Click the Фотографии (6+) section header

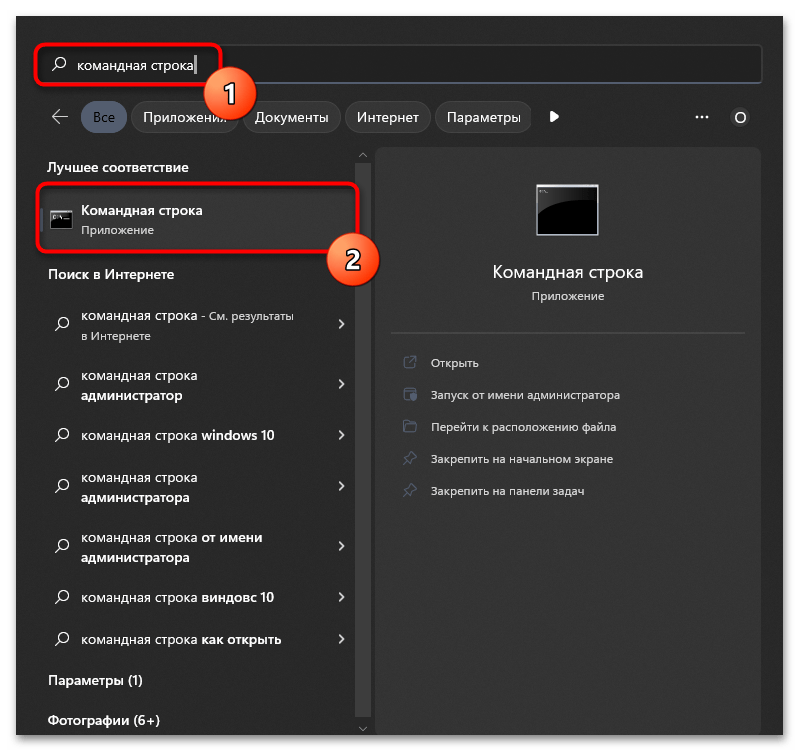tap(104, 720)
